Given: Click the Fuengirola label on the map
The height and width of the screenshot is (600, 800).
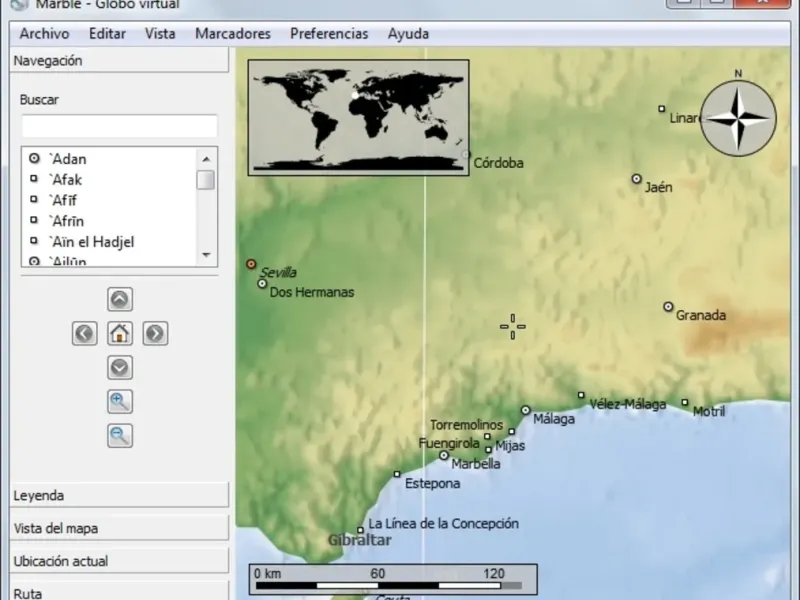Looking at the screenshot, I should 449,443.
